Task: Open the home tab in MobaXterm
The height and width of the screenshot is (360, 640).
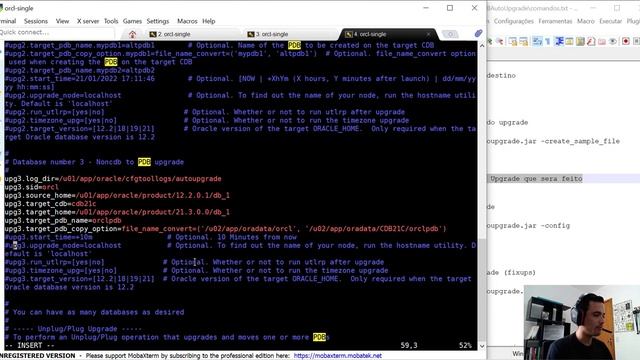Action: point(132,34)
